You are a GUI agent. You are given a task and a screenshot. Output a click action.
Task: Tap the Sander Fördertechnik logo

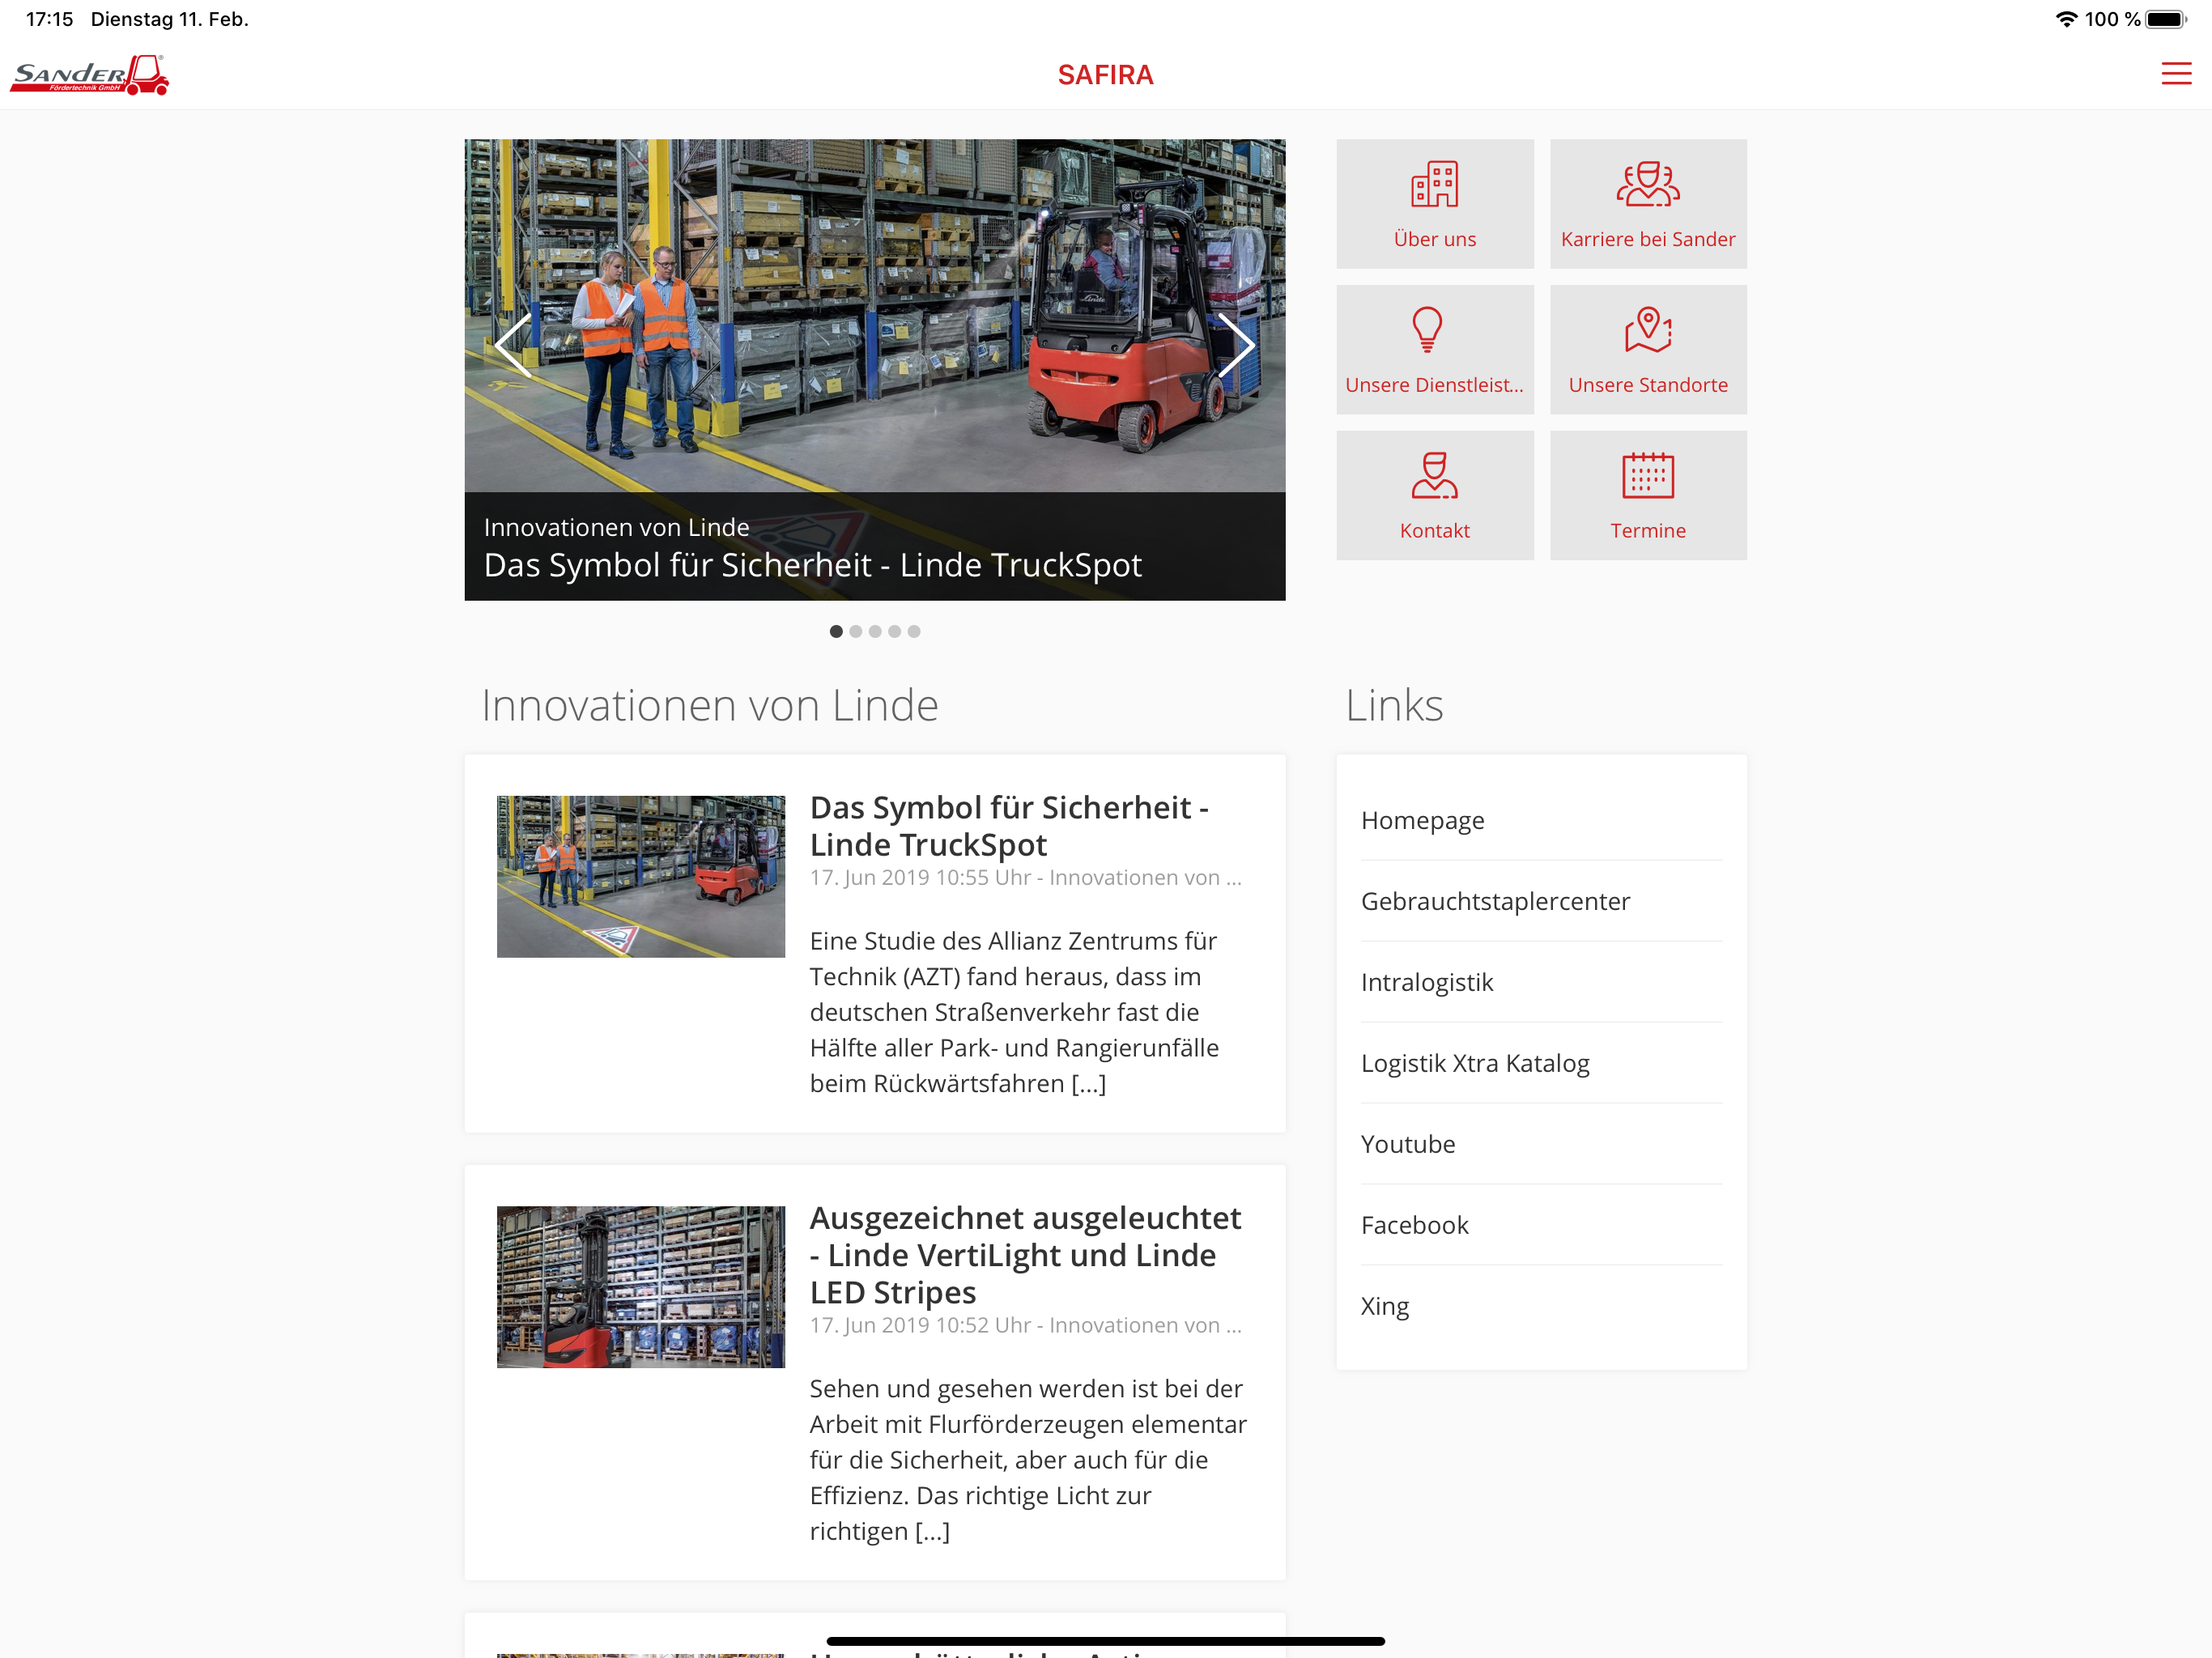click(90, 75)
